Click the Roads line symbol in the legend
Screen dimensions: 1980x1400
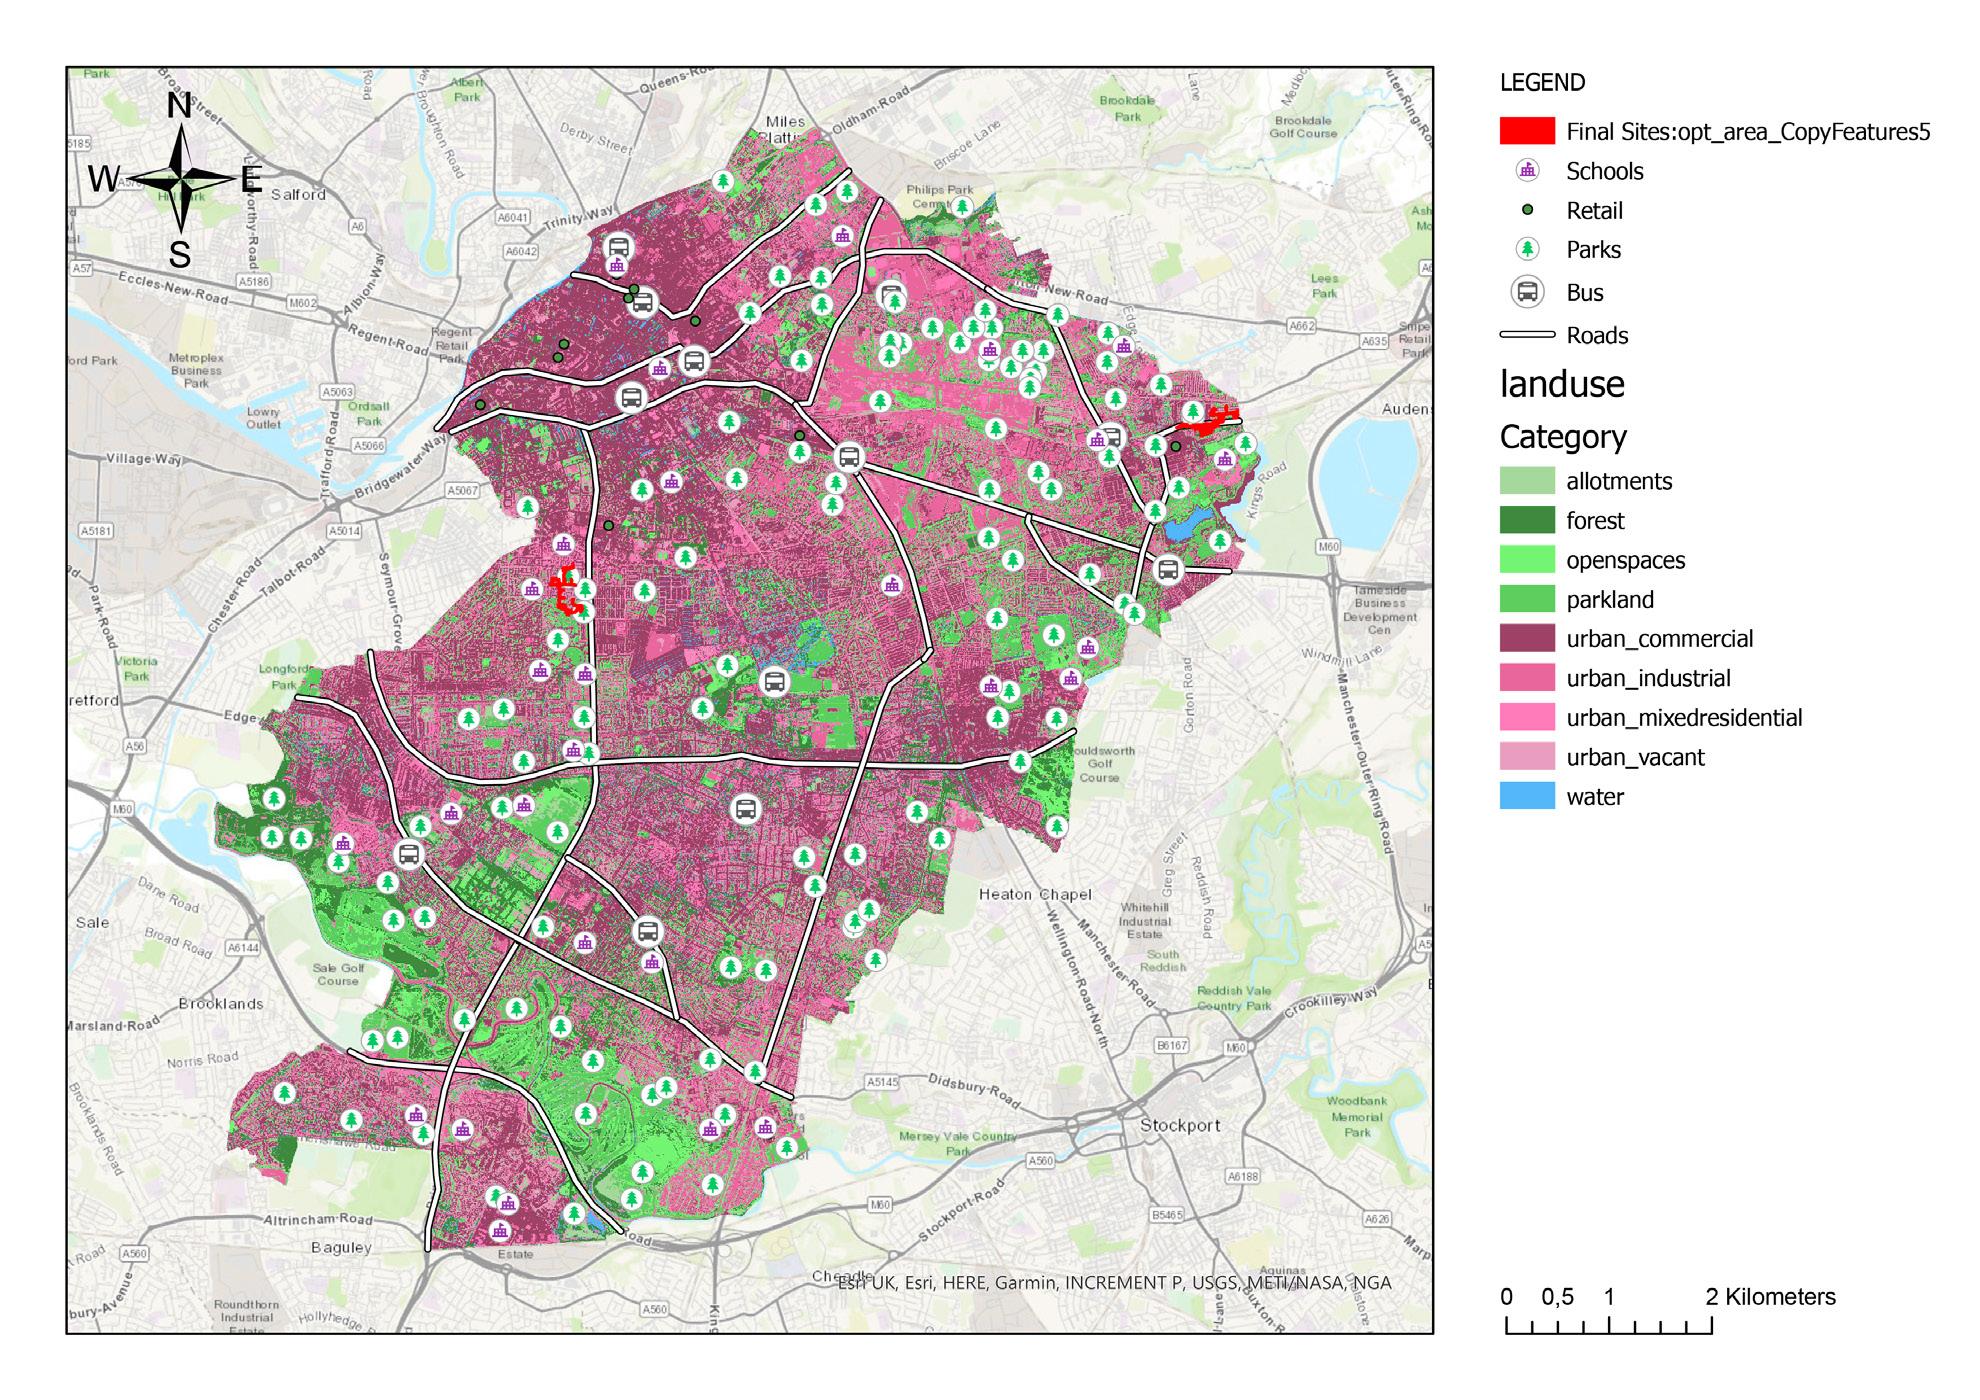click(1527, 335)
